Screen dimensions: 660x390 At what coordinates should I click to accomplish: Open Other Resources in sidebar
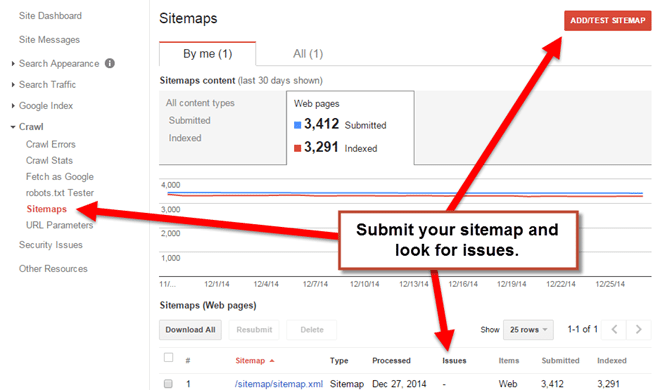pos(53,269)
